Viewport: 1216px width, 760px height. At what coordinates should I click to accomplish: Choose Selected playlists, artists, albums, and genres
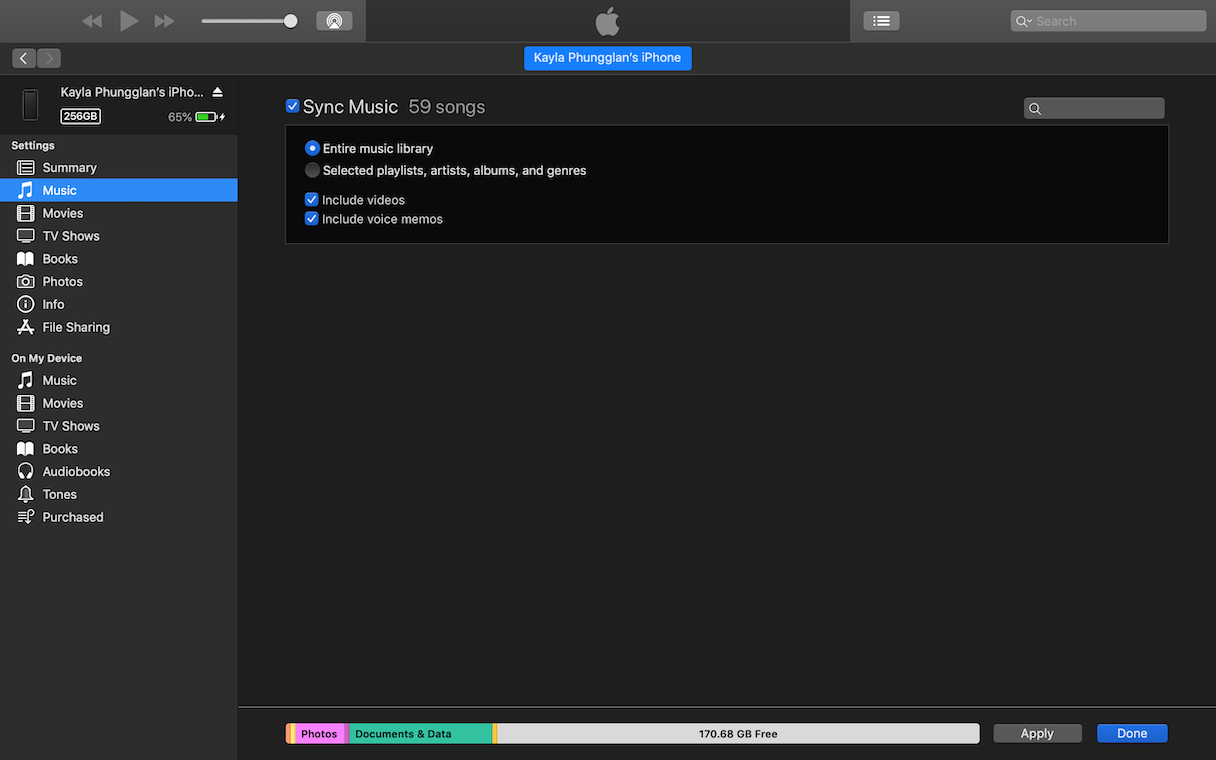coord(312,170)
